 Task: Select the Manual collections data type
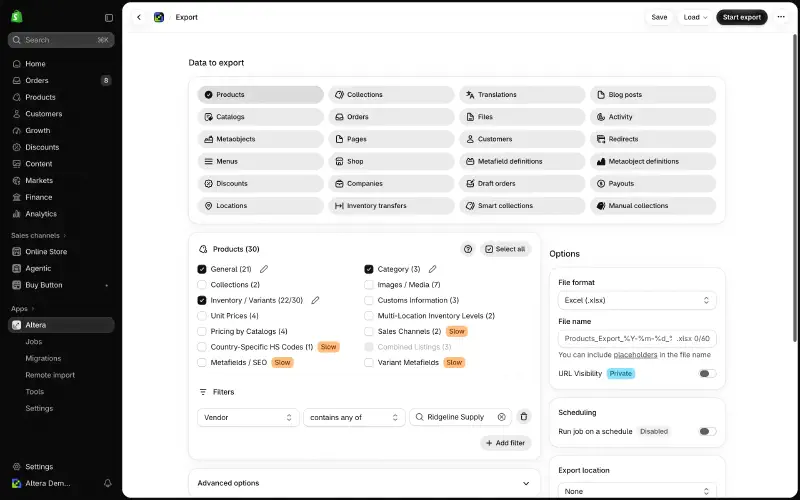[653, 206]
